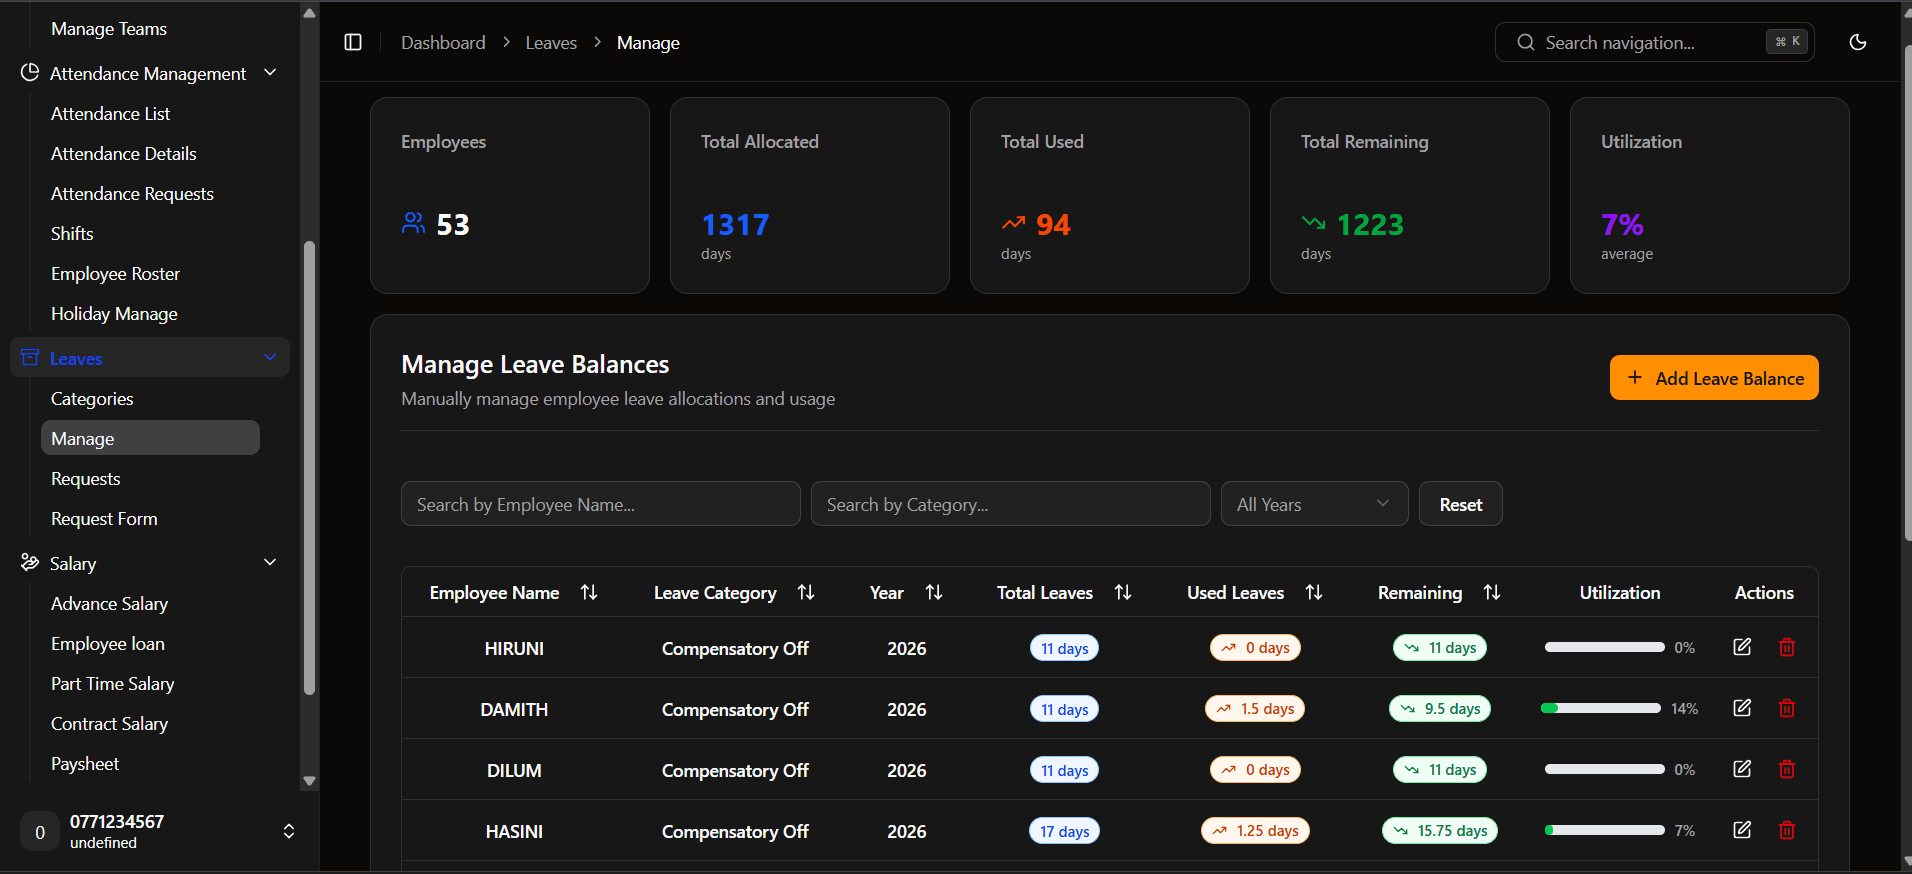This screenshot has width=1912, height=874.
Task: Open Employee Roster
Action: pyautogui.click(x=115, y=274)
